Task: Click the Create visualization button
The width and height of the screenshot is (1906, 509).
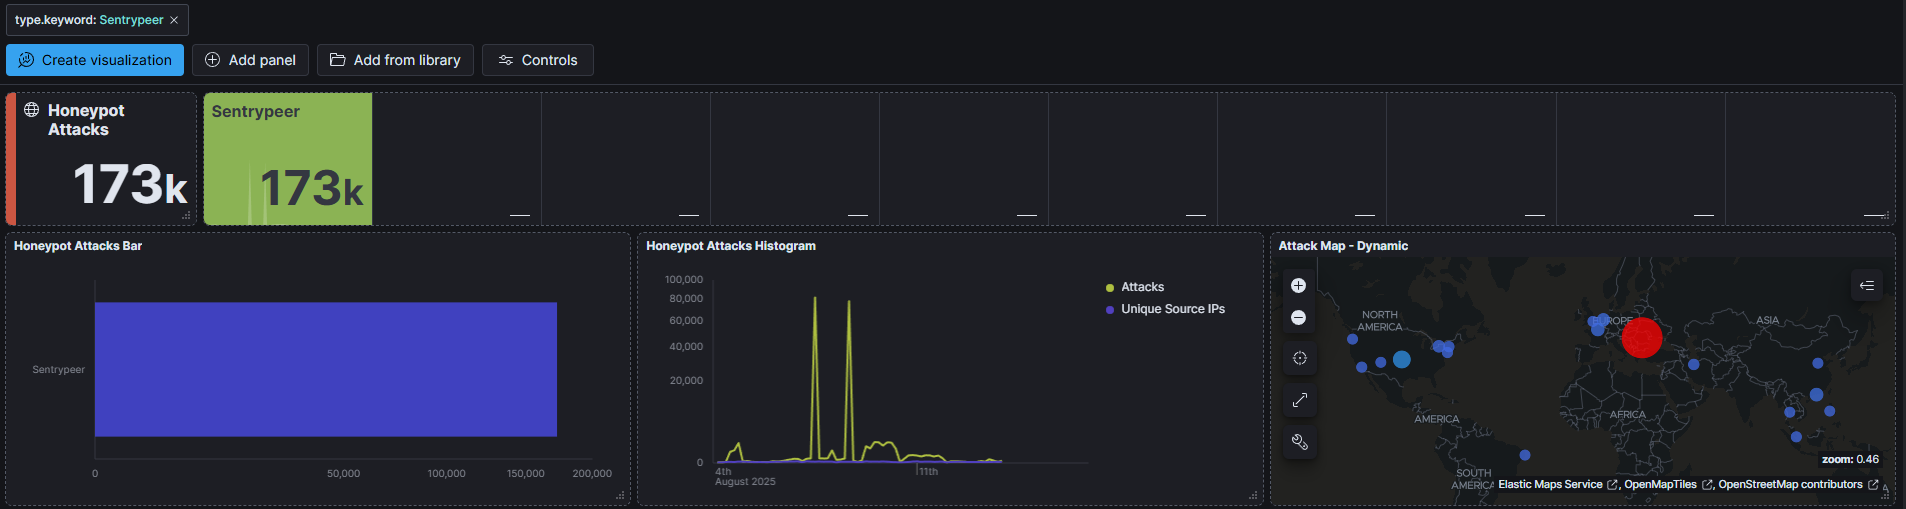Action: (95, 60)
